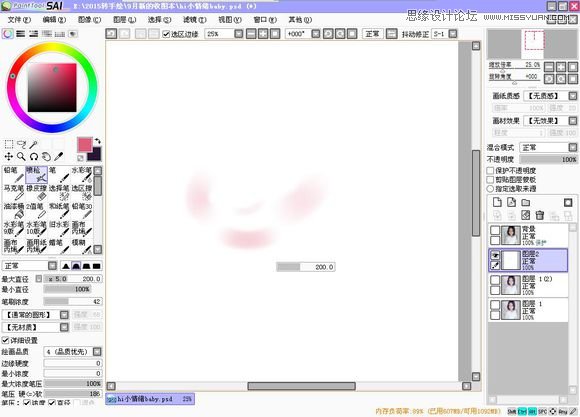Screen dimensions: 580x417
Task: Select the sharpest triangle brush edge shape
Action: 66,266
